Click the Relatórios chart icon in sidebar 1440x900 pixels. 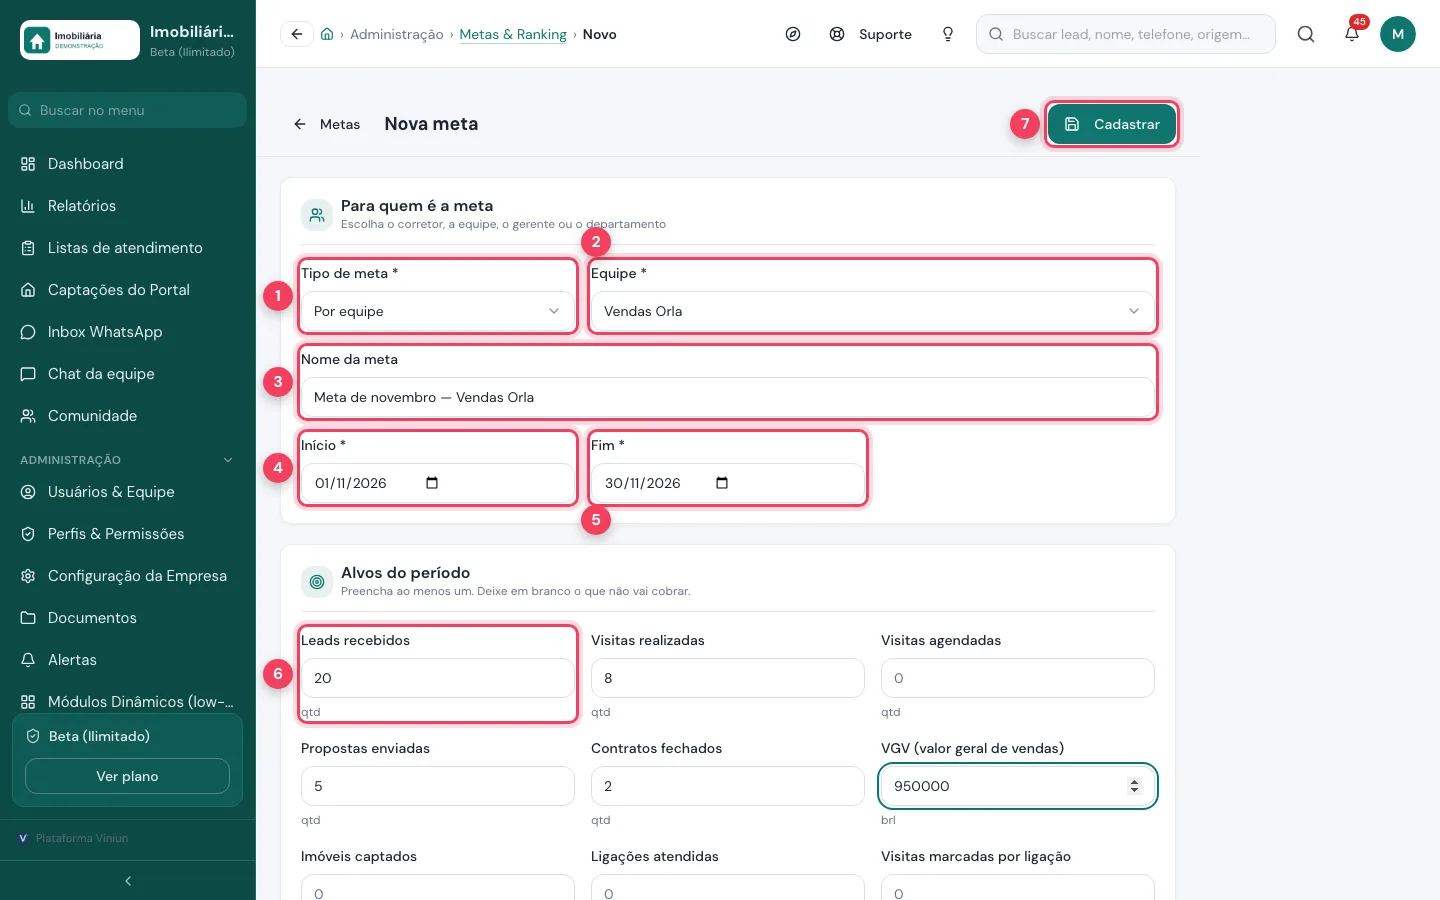28,206
